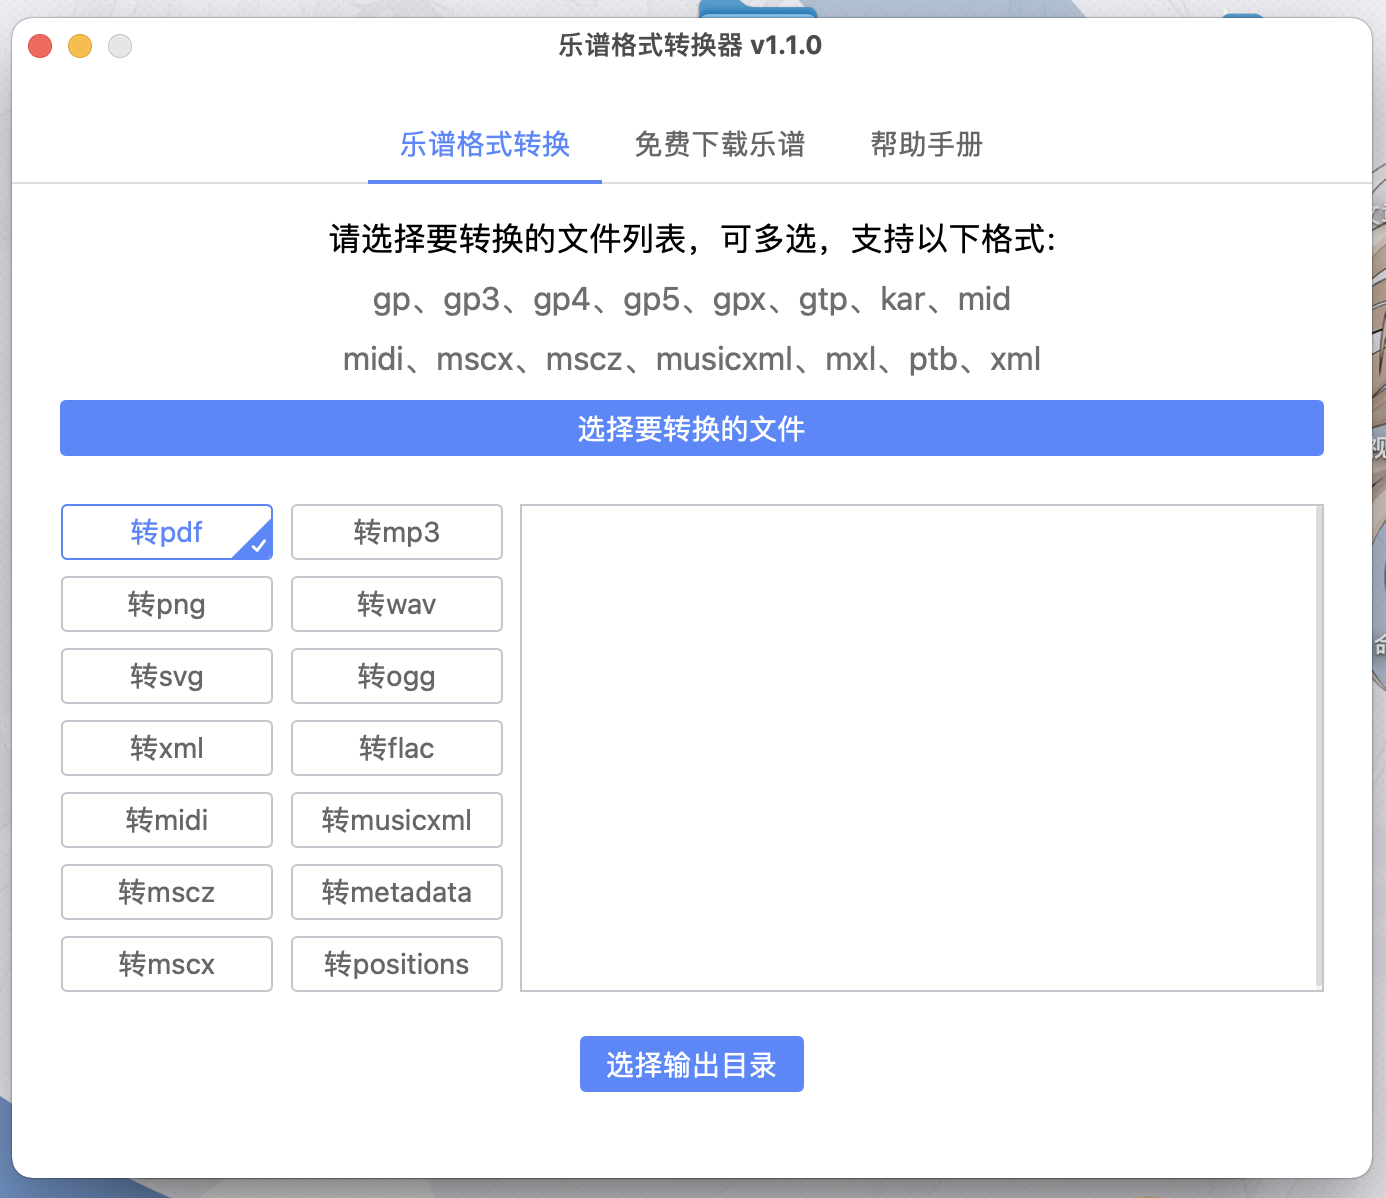Click 选择要转换的文件 to pick files
Image resolution: width=1386 pixels, height=1198 pixels.
tap(691, 428)
